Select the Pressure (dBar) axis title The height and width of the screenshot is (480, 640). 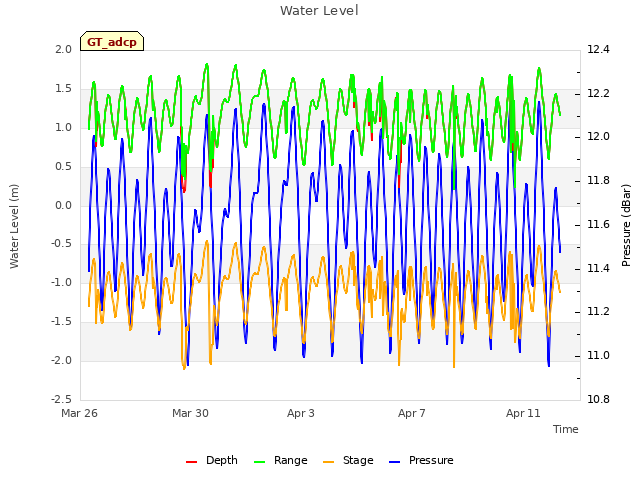click(626, 225)
